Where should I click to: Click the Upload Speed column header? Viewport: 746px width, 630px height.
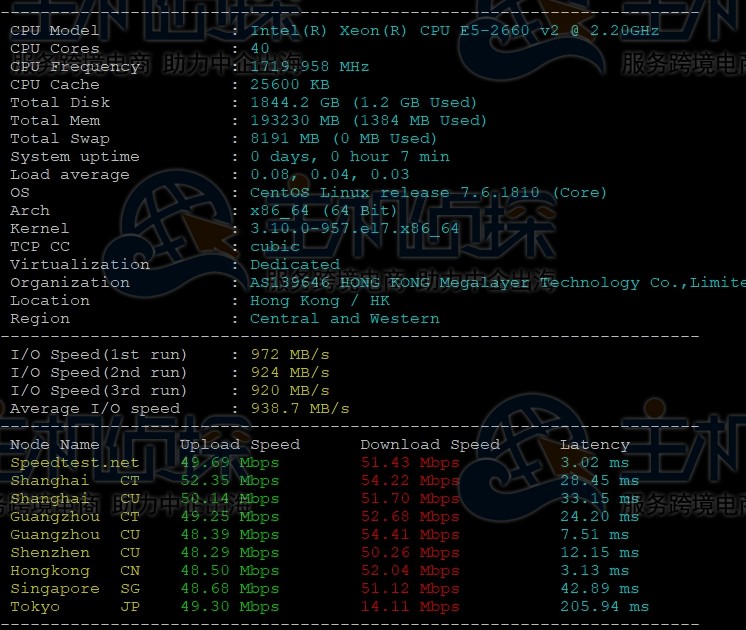tap(240, 445)
